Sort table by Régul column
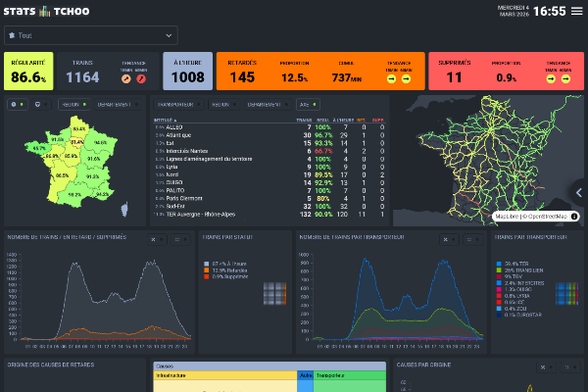Screen dimensions: 588x392 click(322, 120)
